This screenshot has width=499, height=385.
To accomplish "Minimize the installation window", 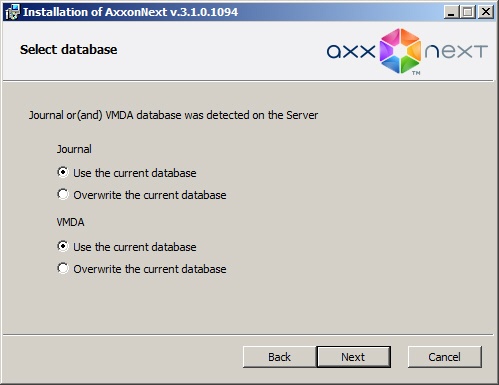I will tap(451, 12).
